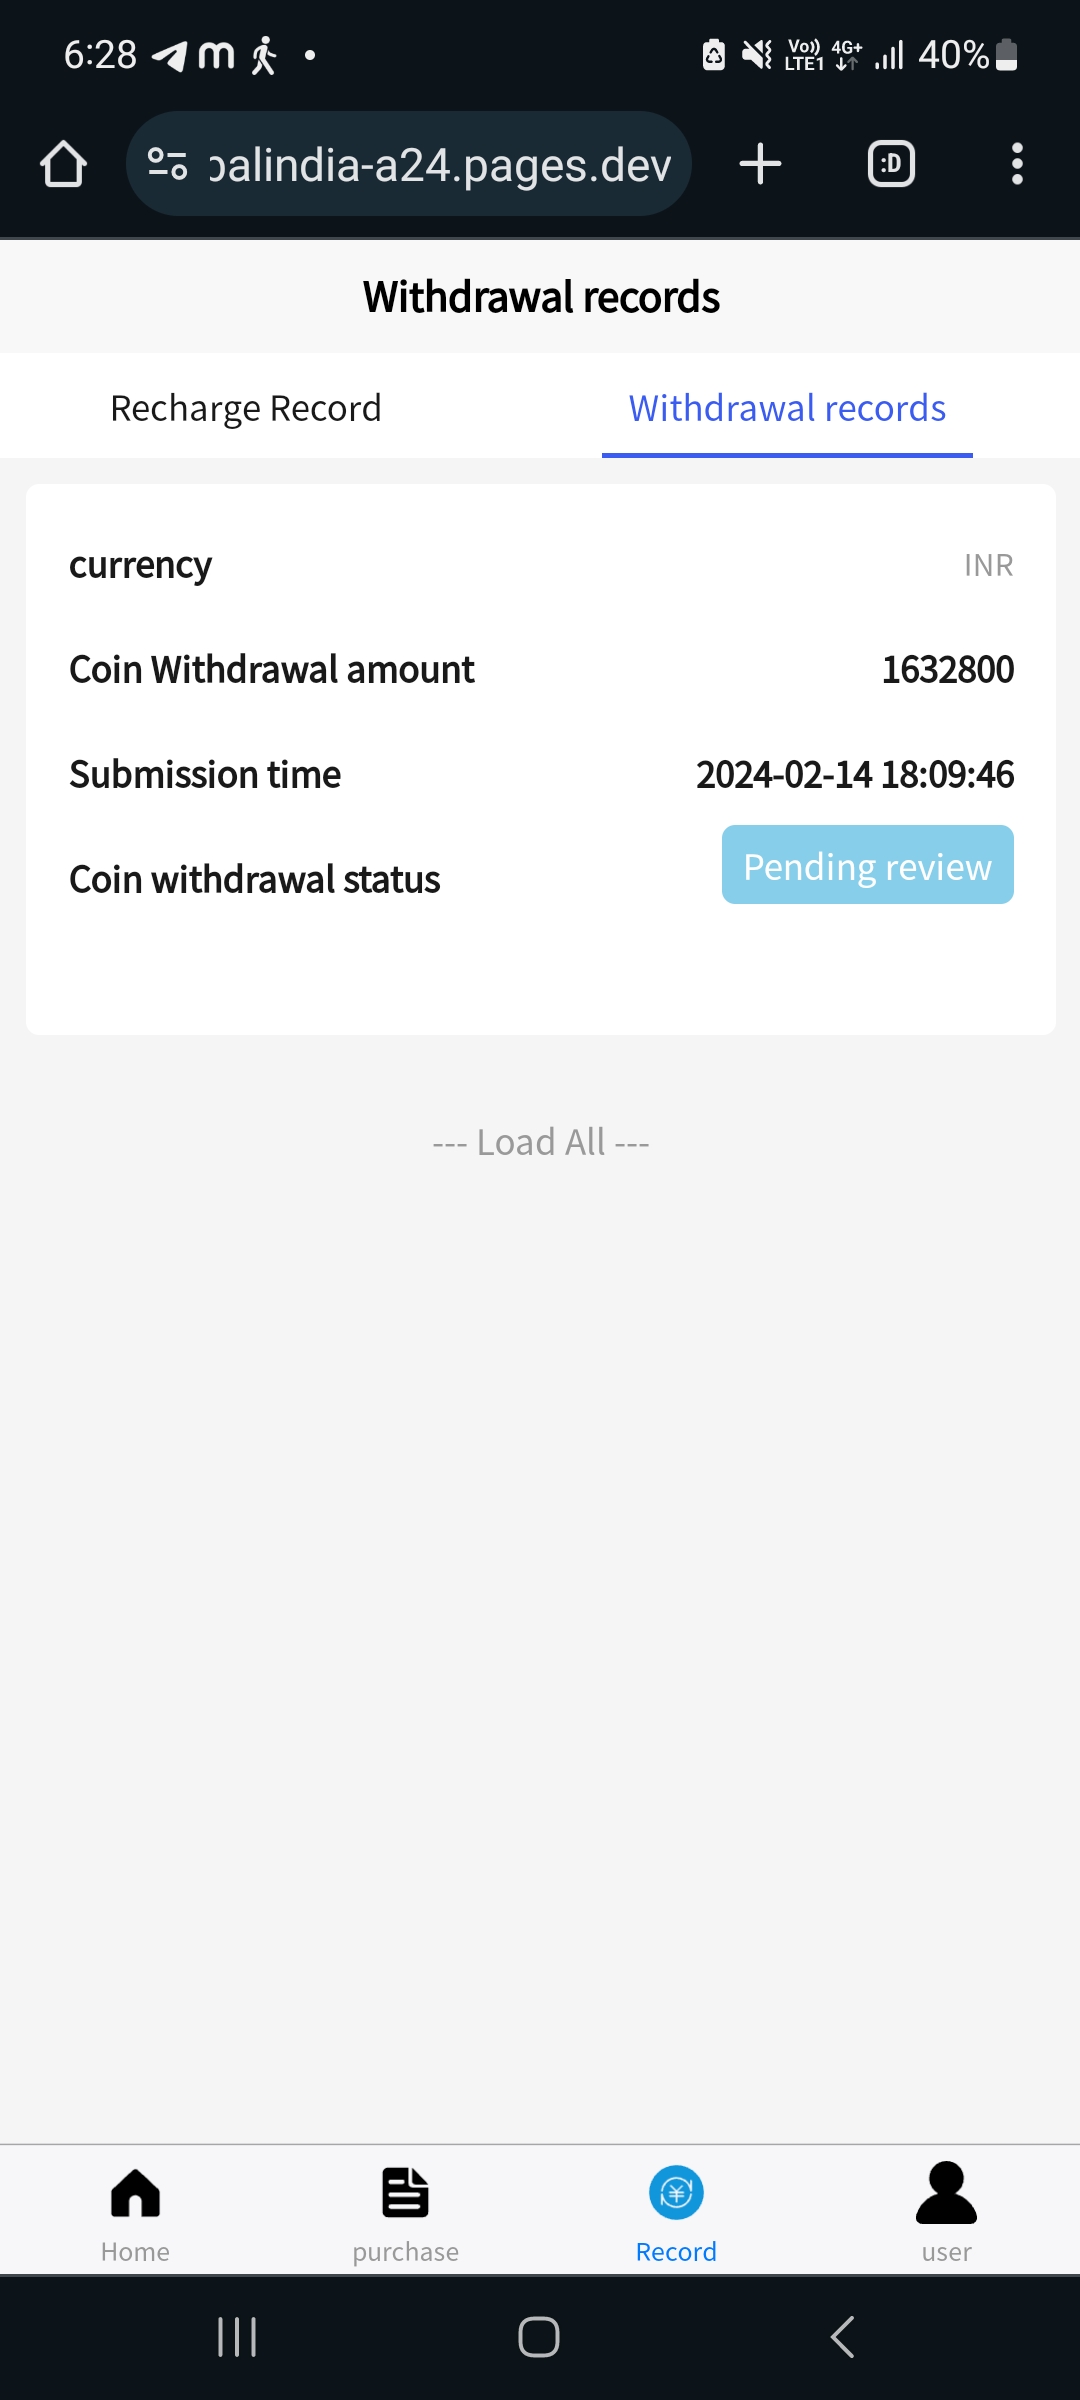Tap the submission time value

(x=855, y=775)
